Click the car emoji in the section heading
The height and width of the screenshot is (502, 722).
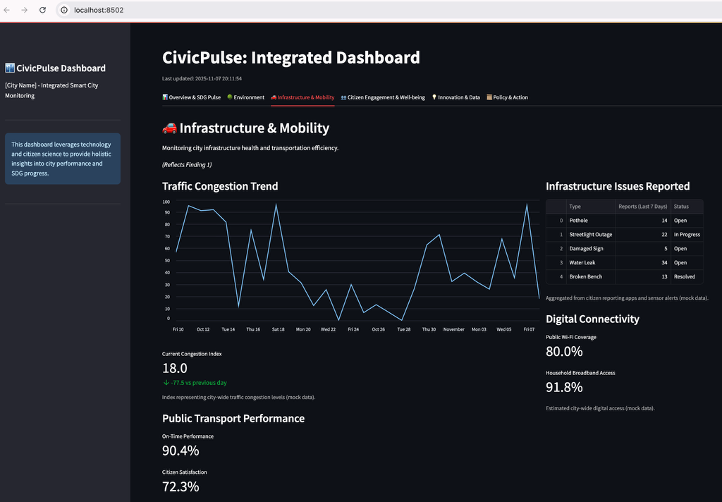[169, 128]
